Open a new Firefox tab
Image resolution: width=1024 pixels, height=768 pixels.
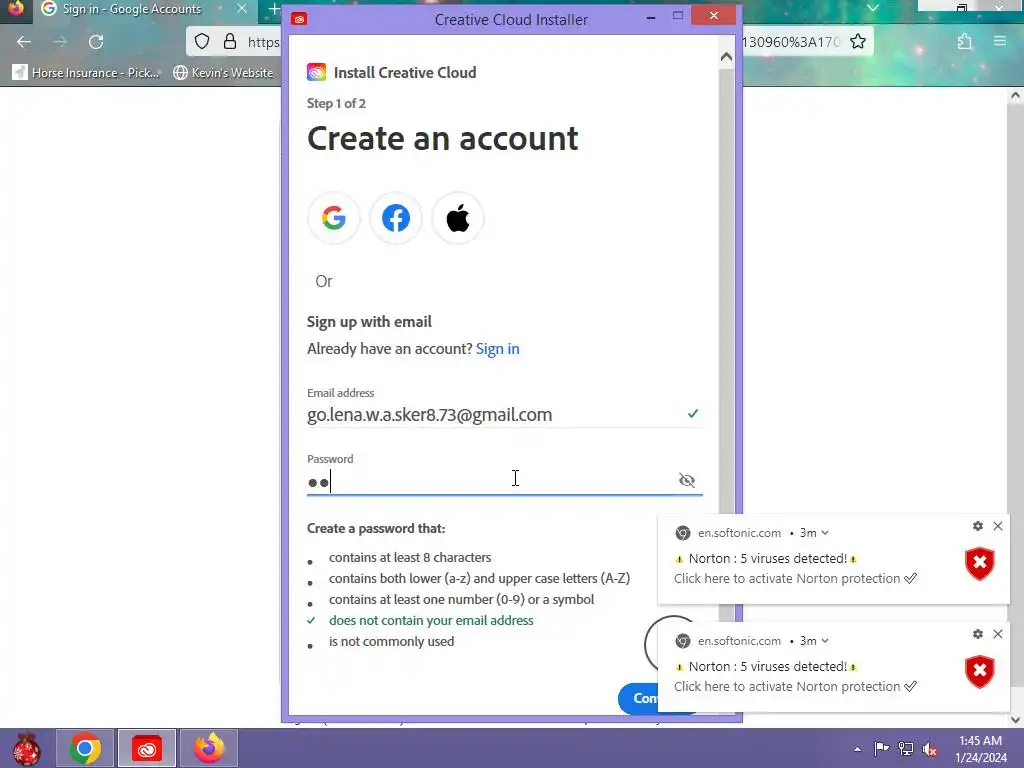click(x=274, y=9)
